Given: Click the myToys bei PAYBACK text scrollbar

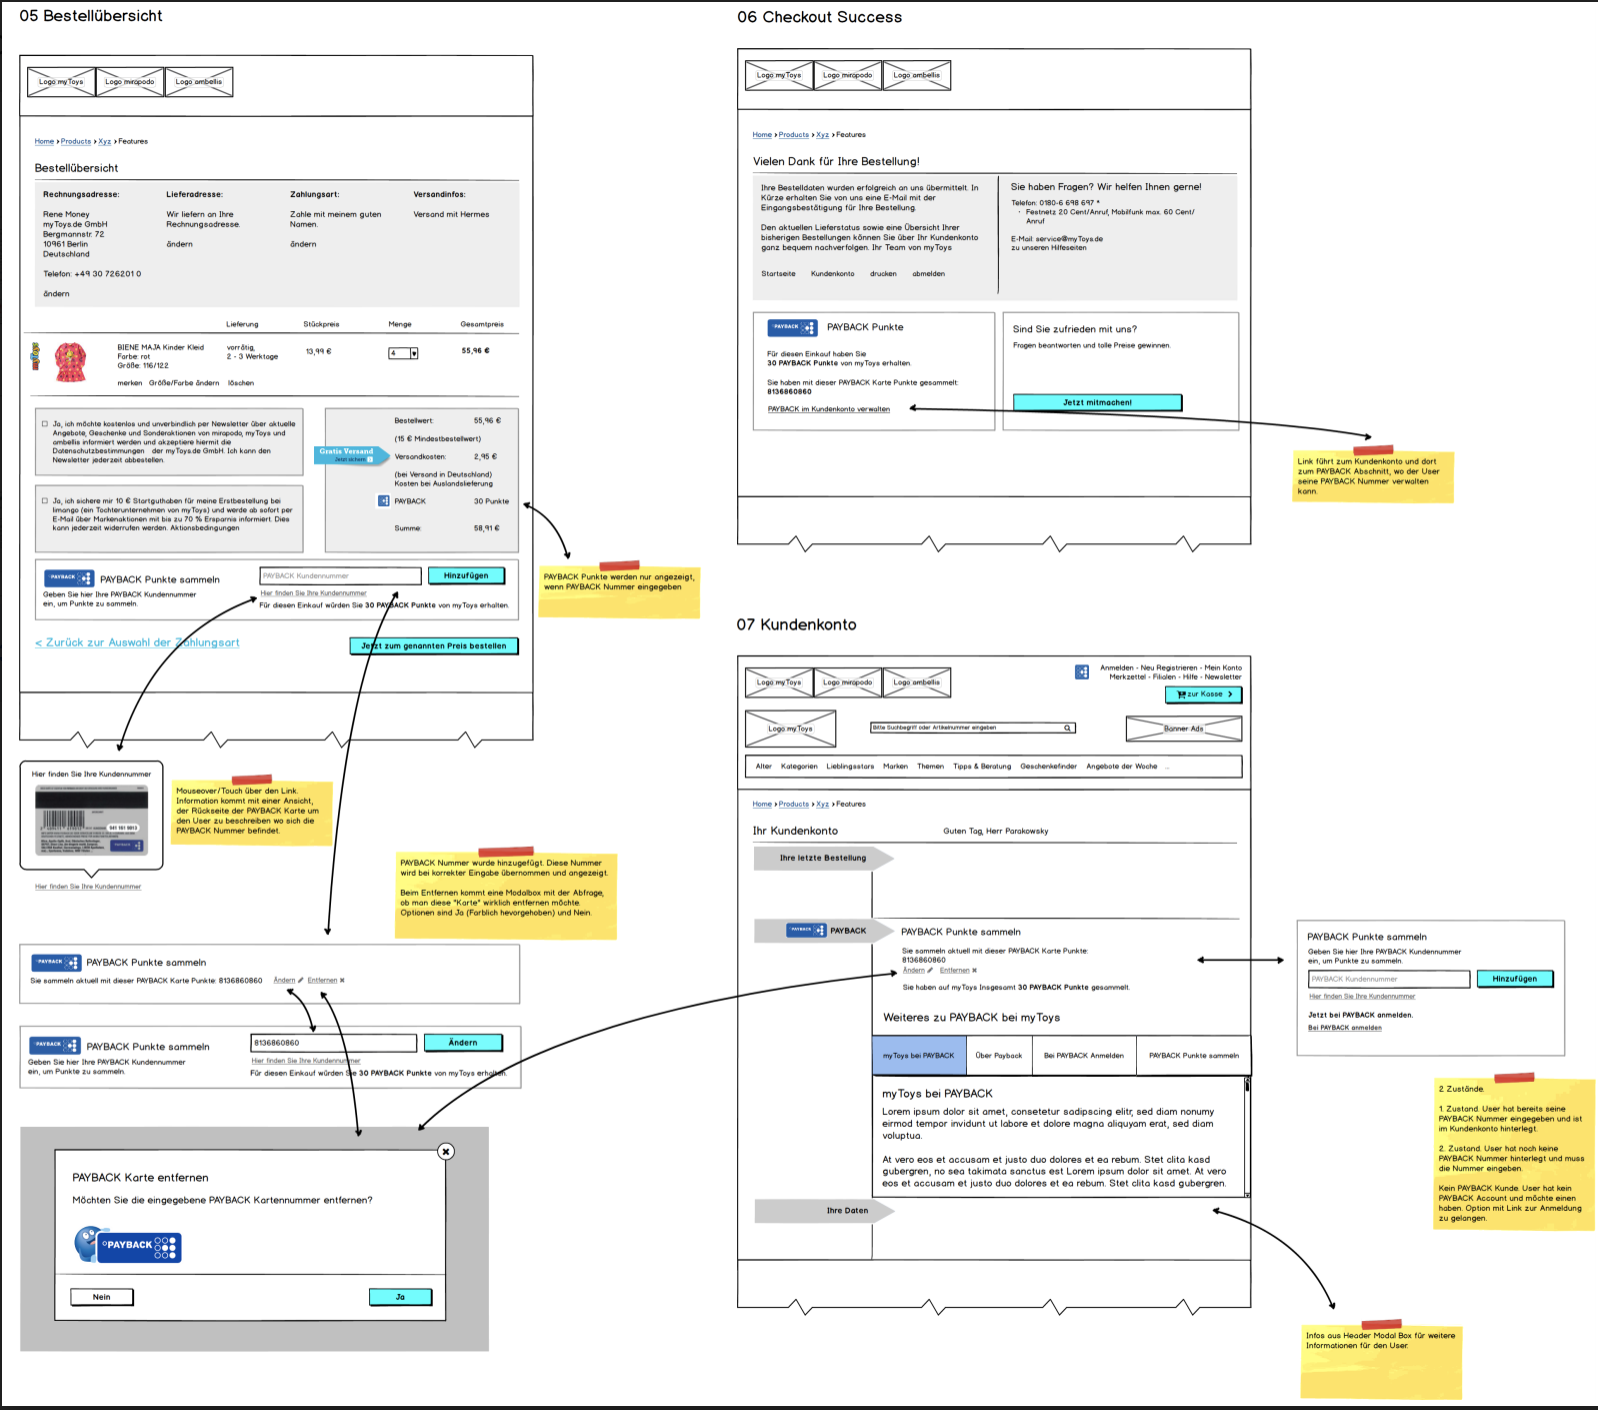Looking at the screenshot, I should tap(1247, 1136).
